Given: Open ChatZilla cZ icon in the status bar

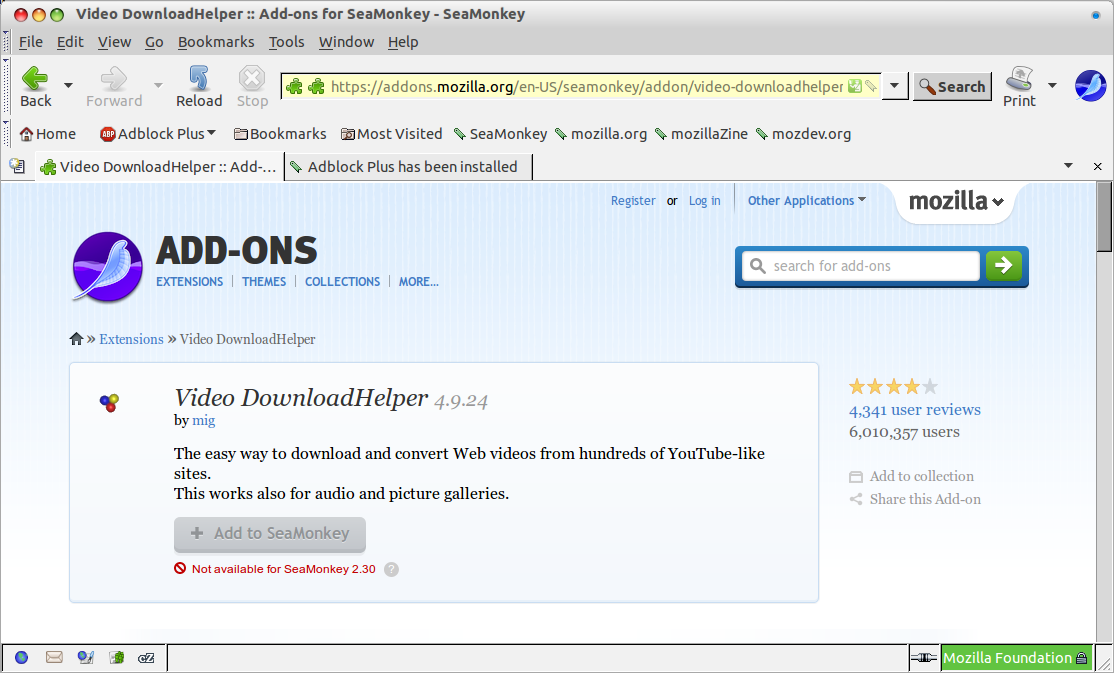Looking at the screenshot, I should click(x=146, y=657).
